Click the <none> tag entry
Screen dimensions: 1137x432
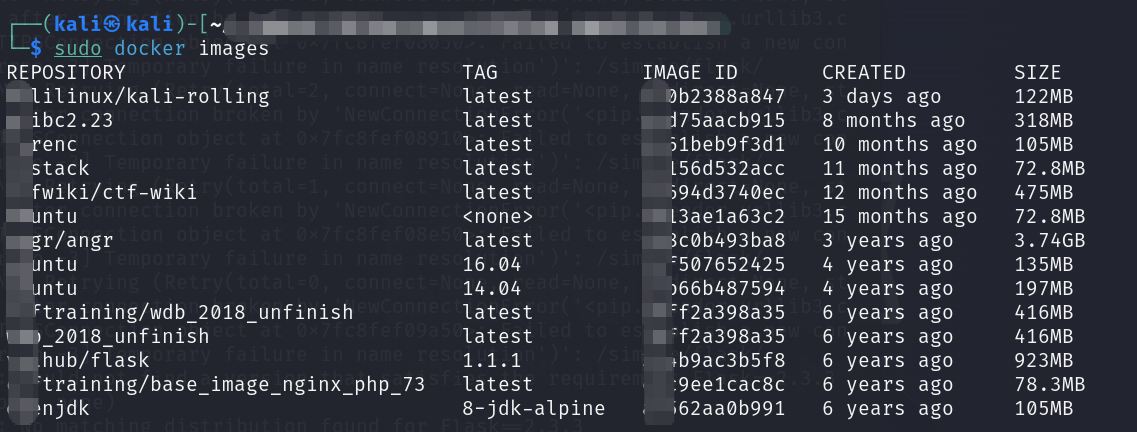[498, 216]
